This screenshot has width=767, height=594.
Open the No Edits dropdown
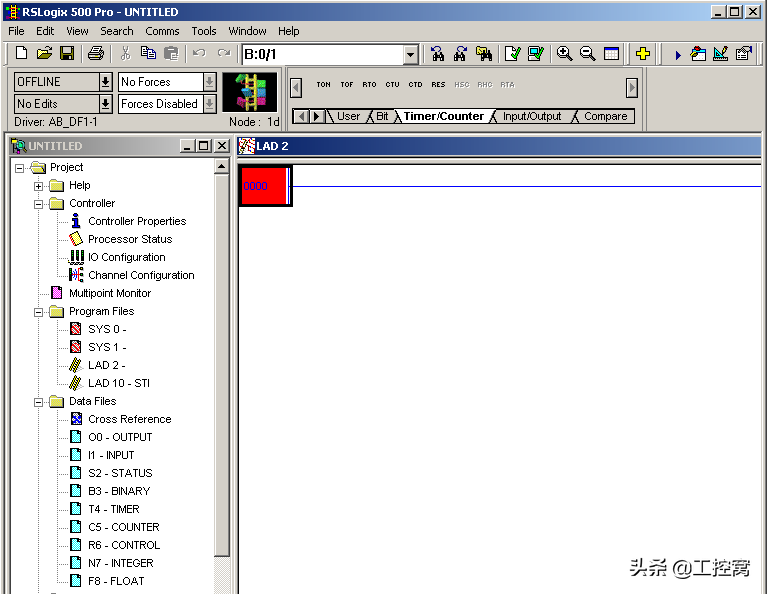click(x=105, y=104)
